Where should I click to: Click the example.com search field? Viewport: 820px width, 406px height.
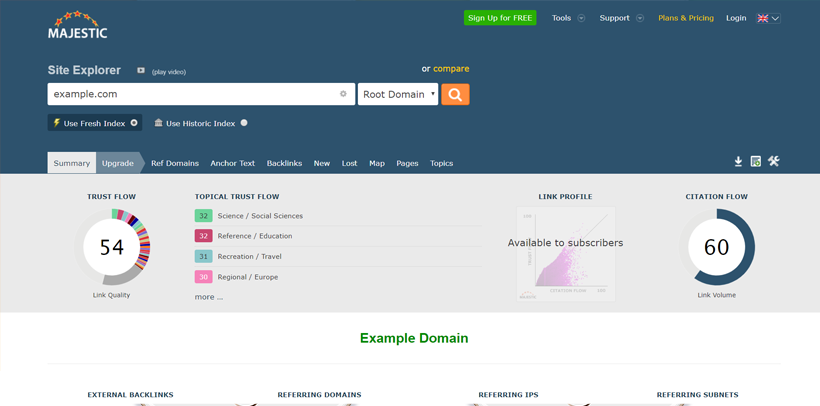(x=201, y=94)
